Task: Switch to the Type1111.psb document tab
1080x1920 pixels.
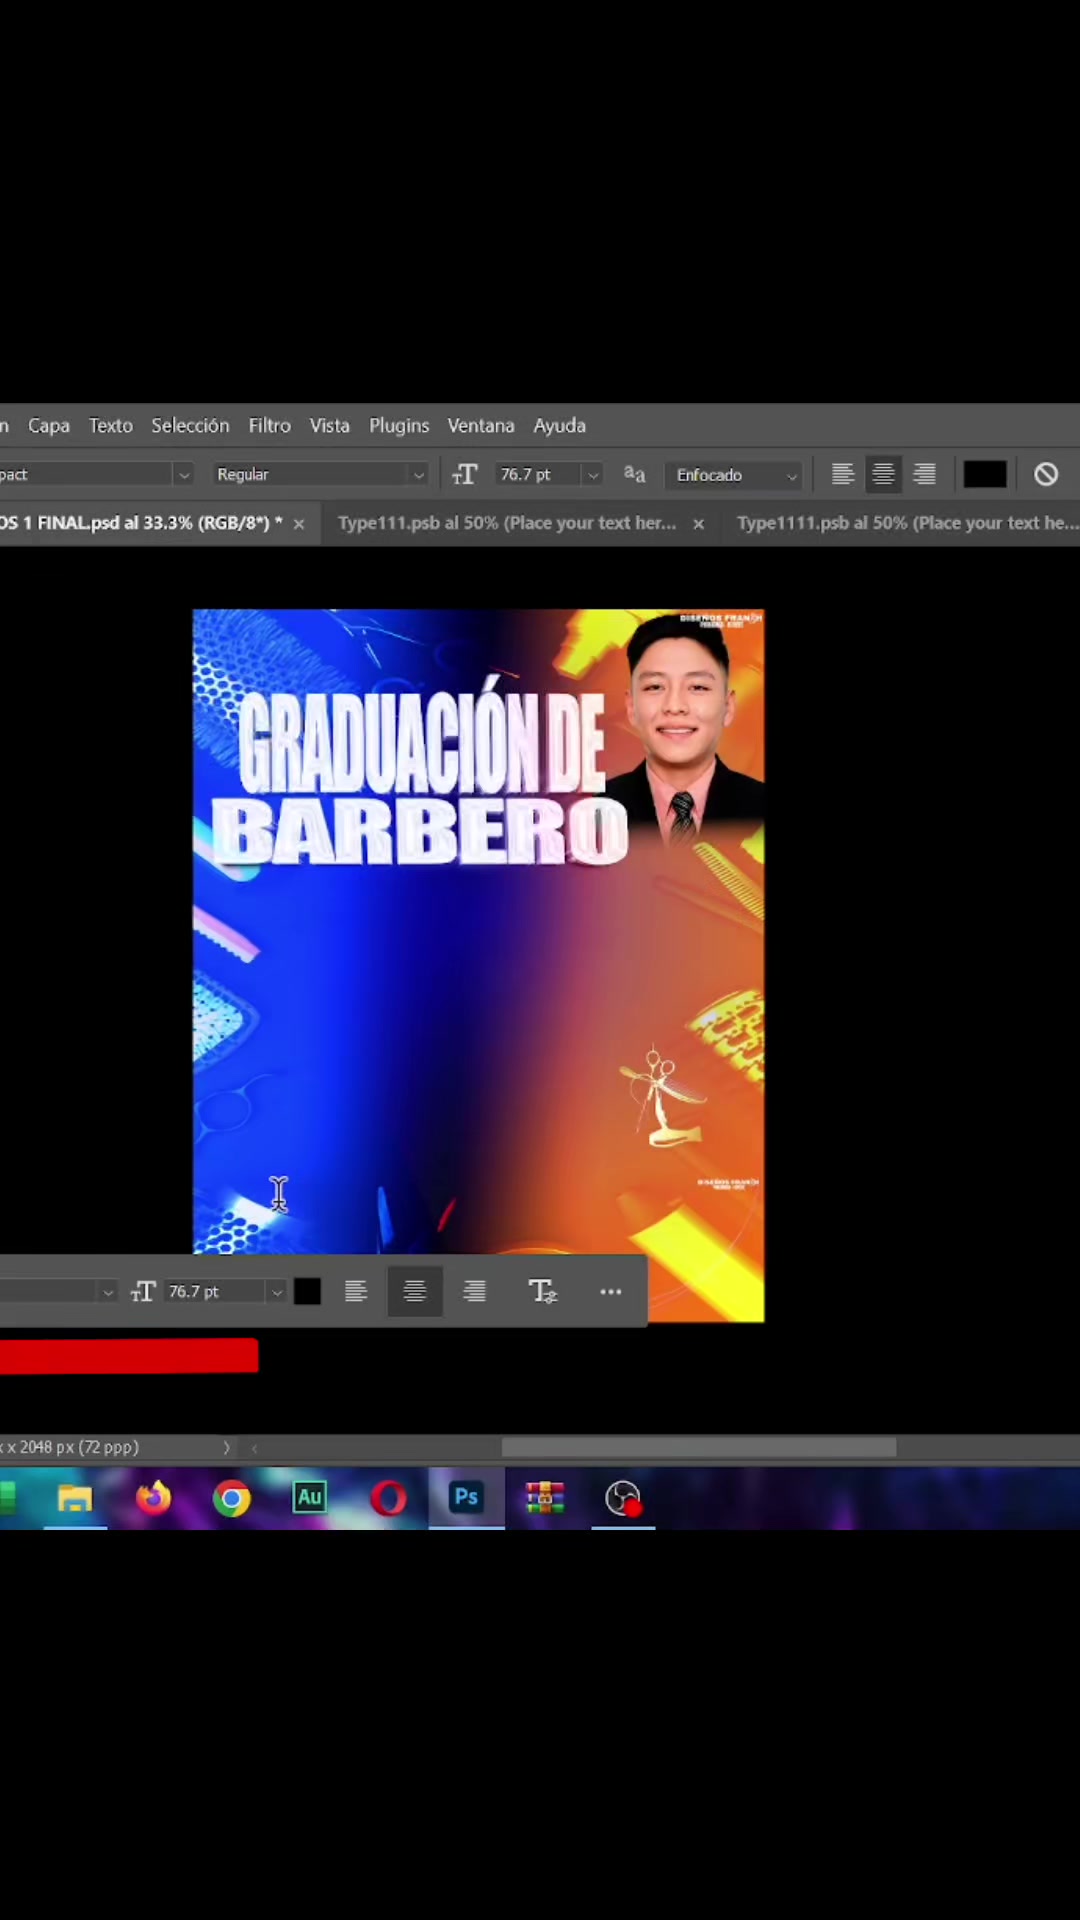Action: 908,523
